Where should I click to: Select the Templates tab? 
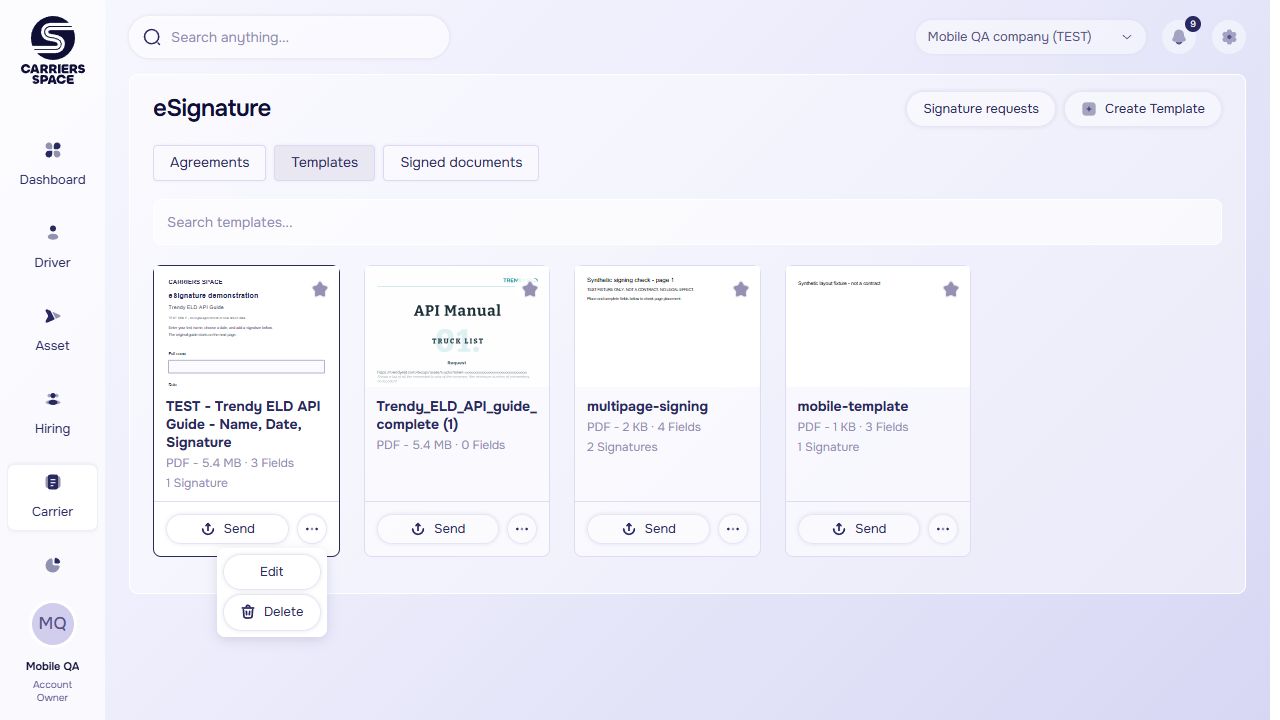tap(324, 163)
